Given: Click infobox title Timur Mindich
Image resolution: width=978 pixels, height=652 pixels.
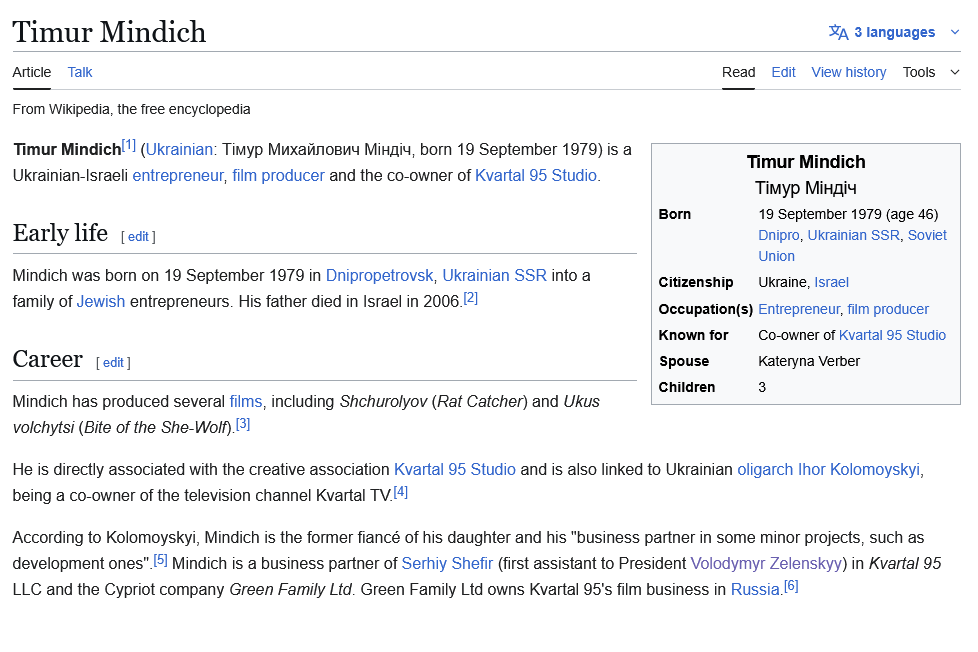Looking at the screenshot, I should (806, 162).
